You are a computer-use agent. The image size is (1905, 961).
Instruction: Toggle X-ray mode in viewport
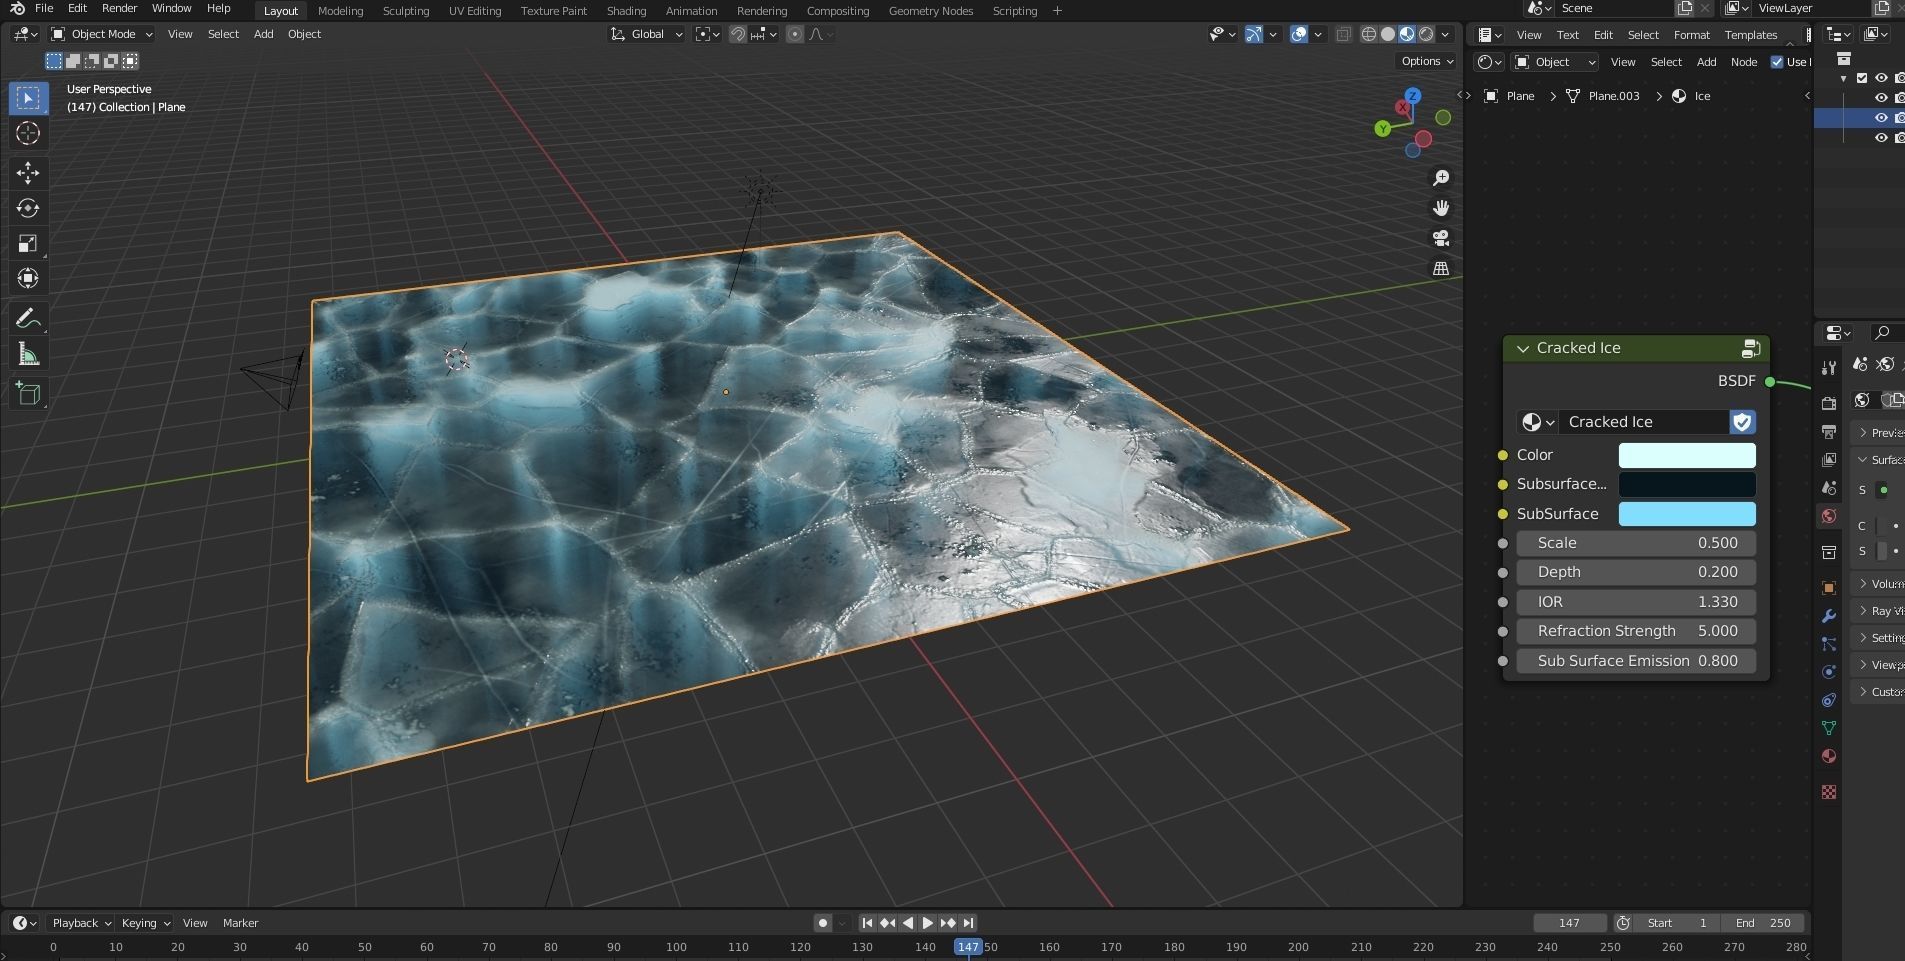(1343, 34)
